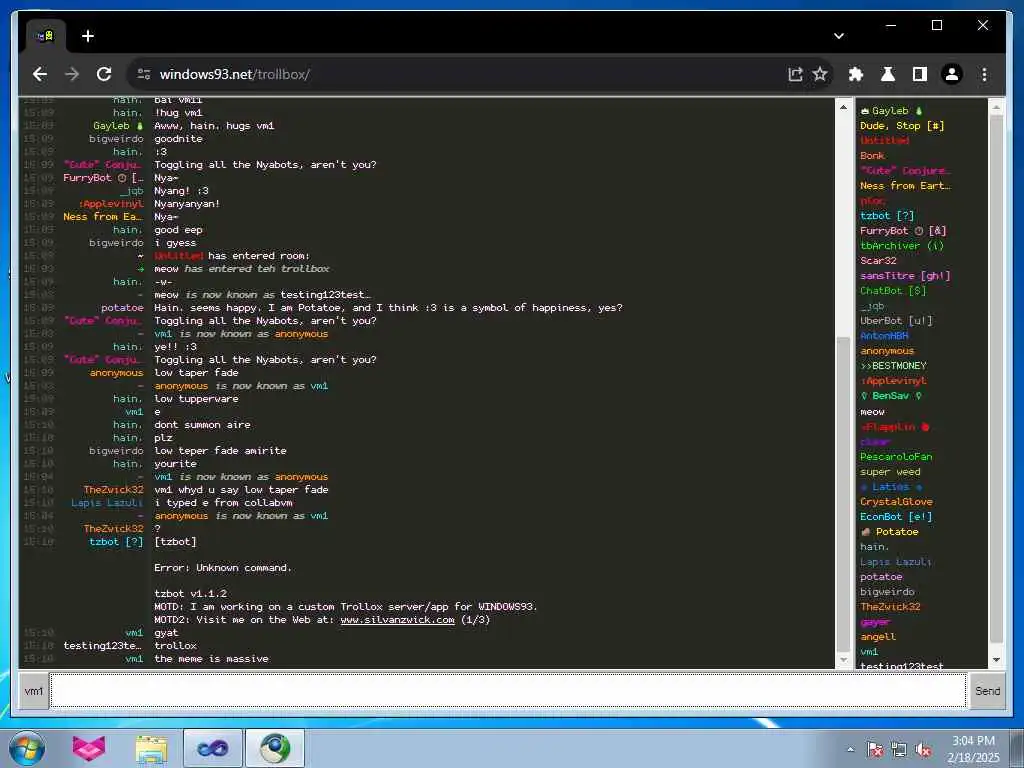Select user Gayleb in the user list
This screenshot has height=768, width=1024.
(x=891, y=111)
